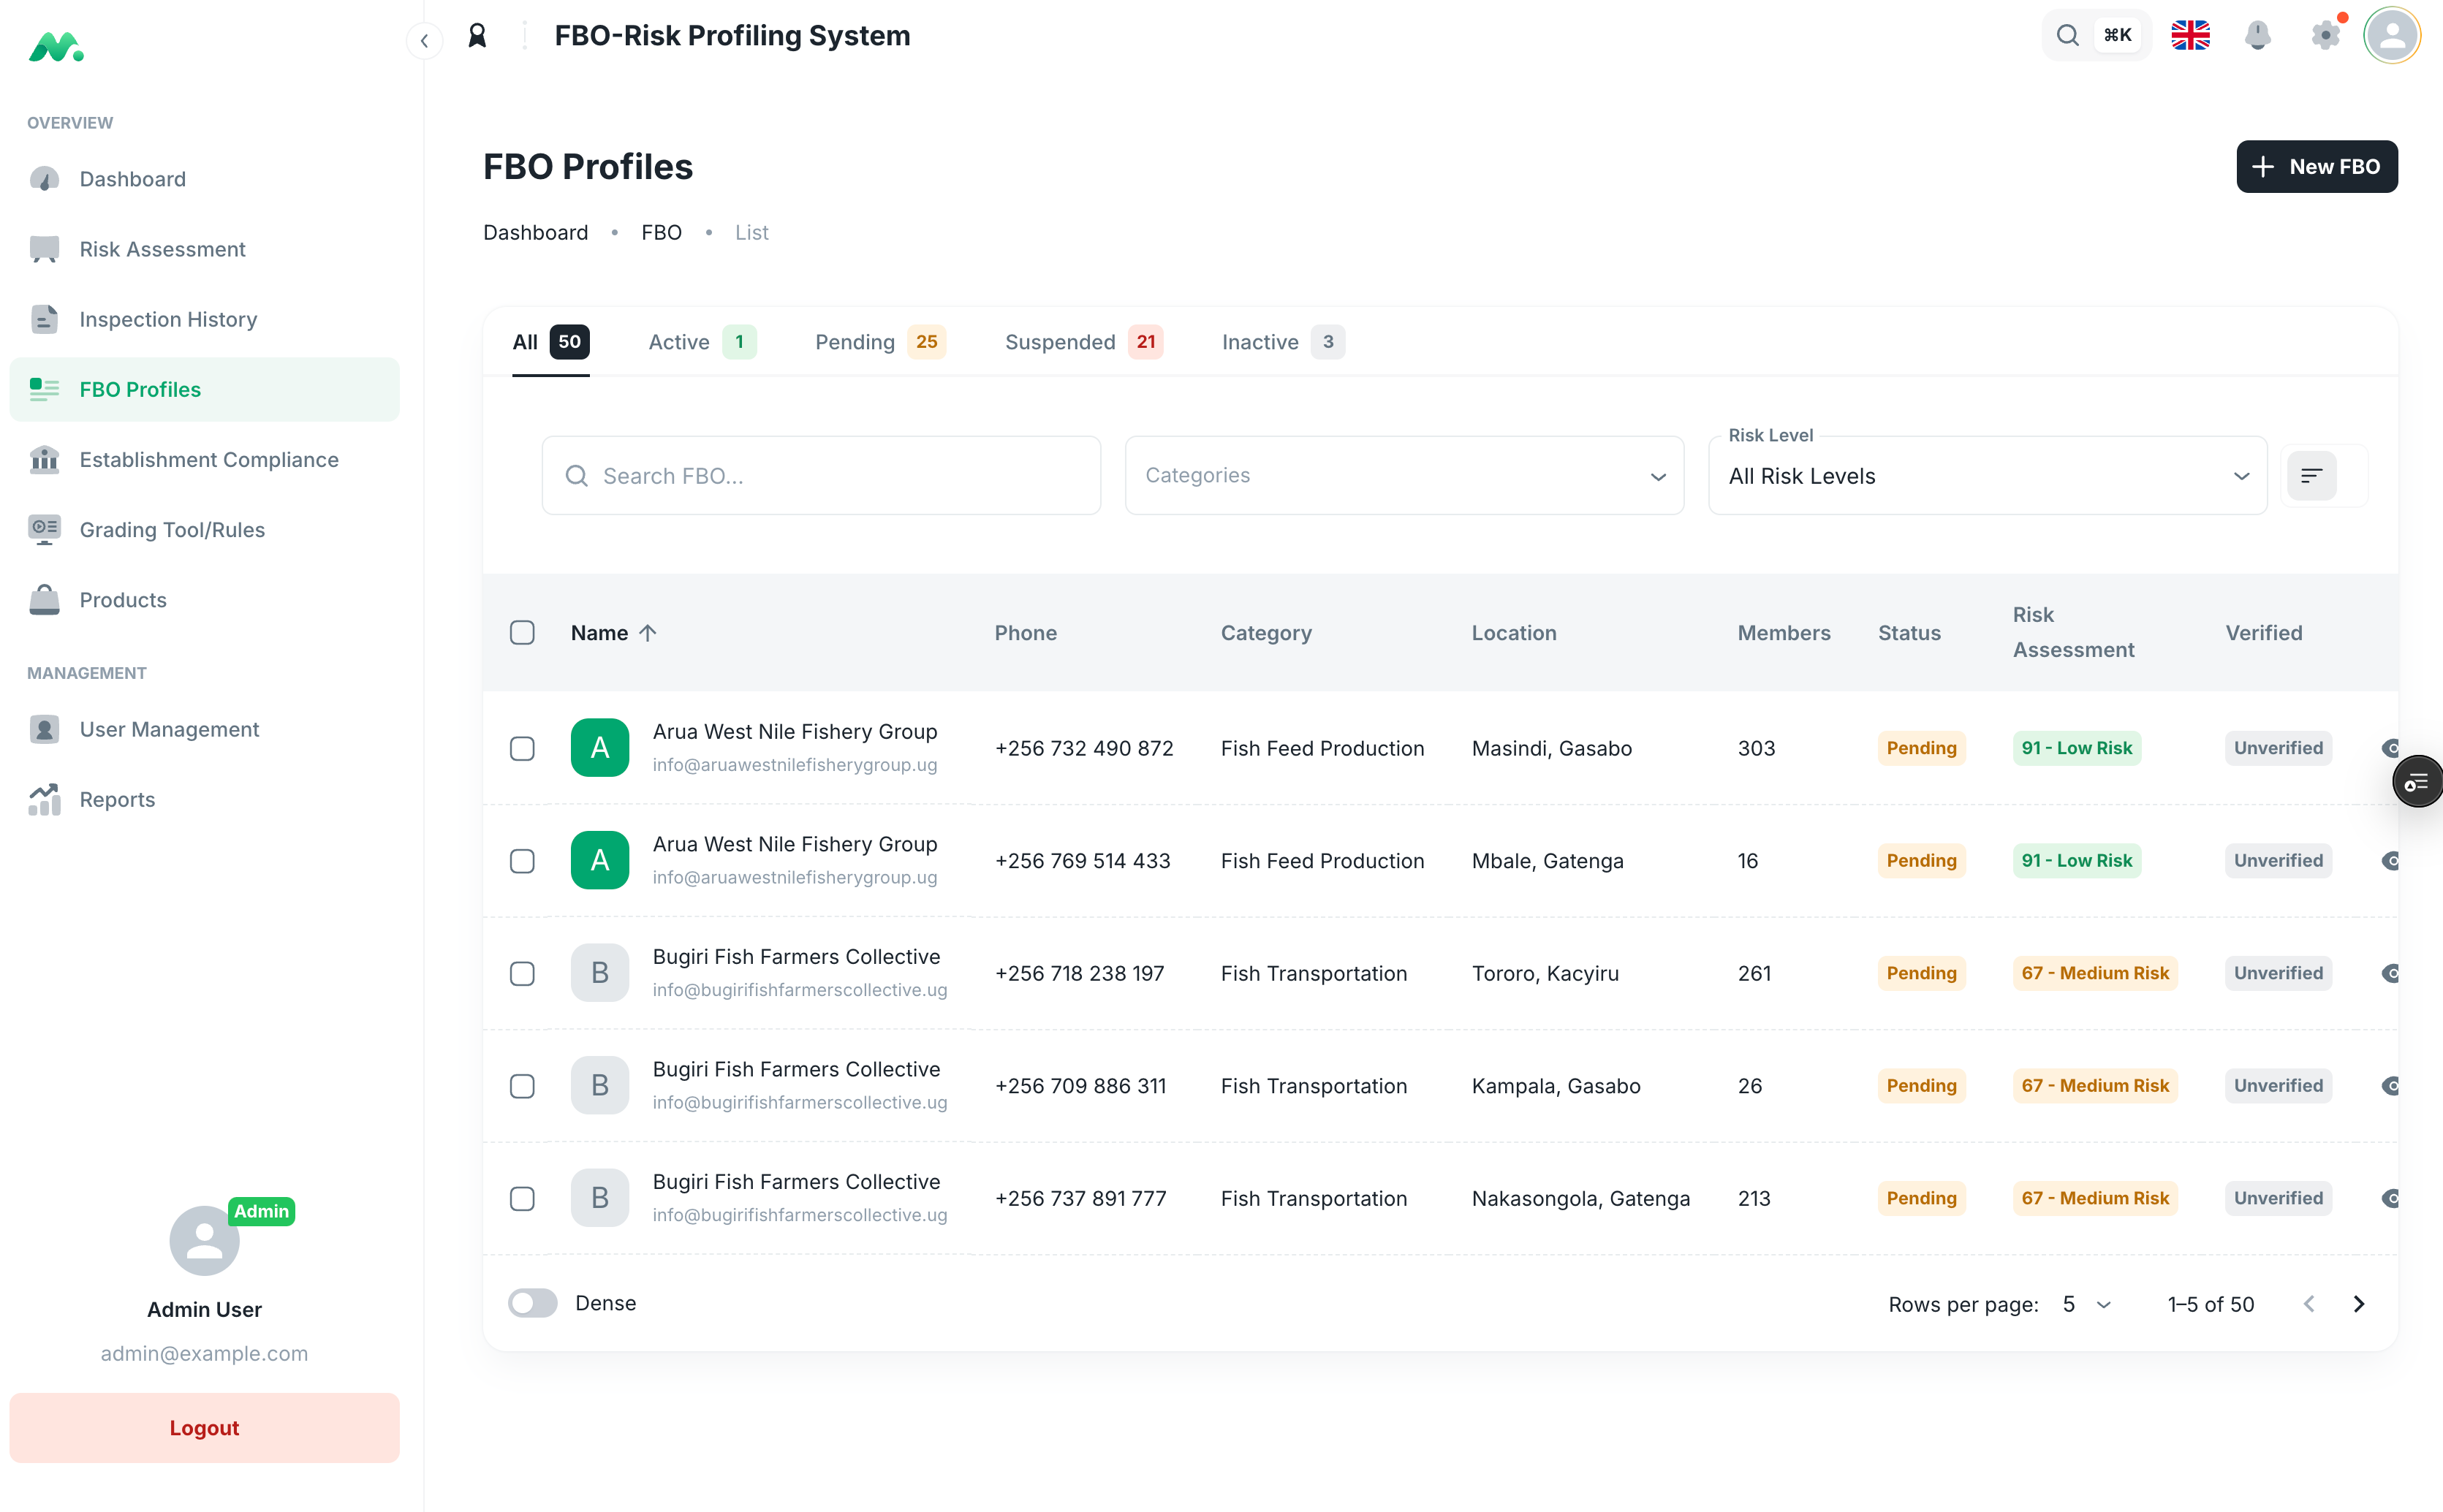Screen dimensions: 2443x1512
Task: Click the search magnifier icon in header
Action: [x=2067, y=36]
